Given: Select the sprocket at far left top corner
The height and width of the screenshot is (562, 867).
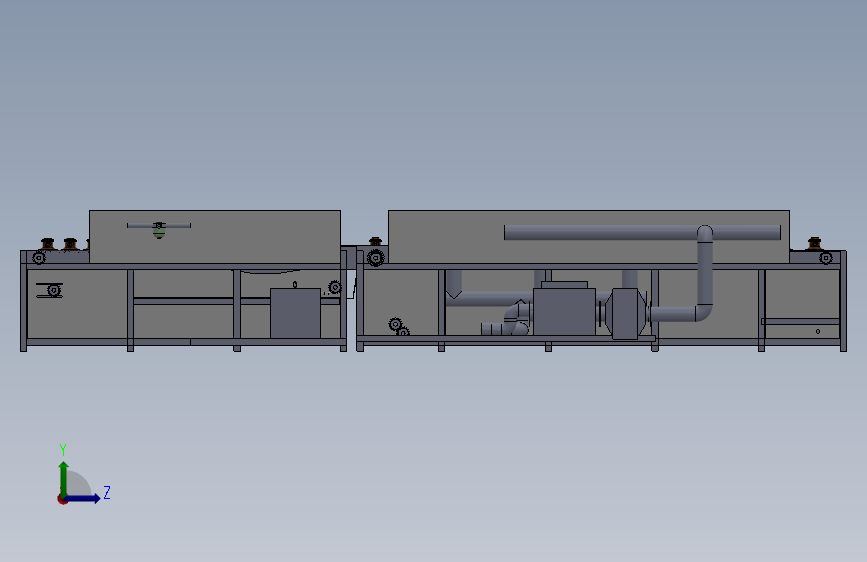Looking at the screenshot, I should pyautogui.click(x=39, y=258).
